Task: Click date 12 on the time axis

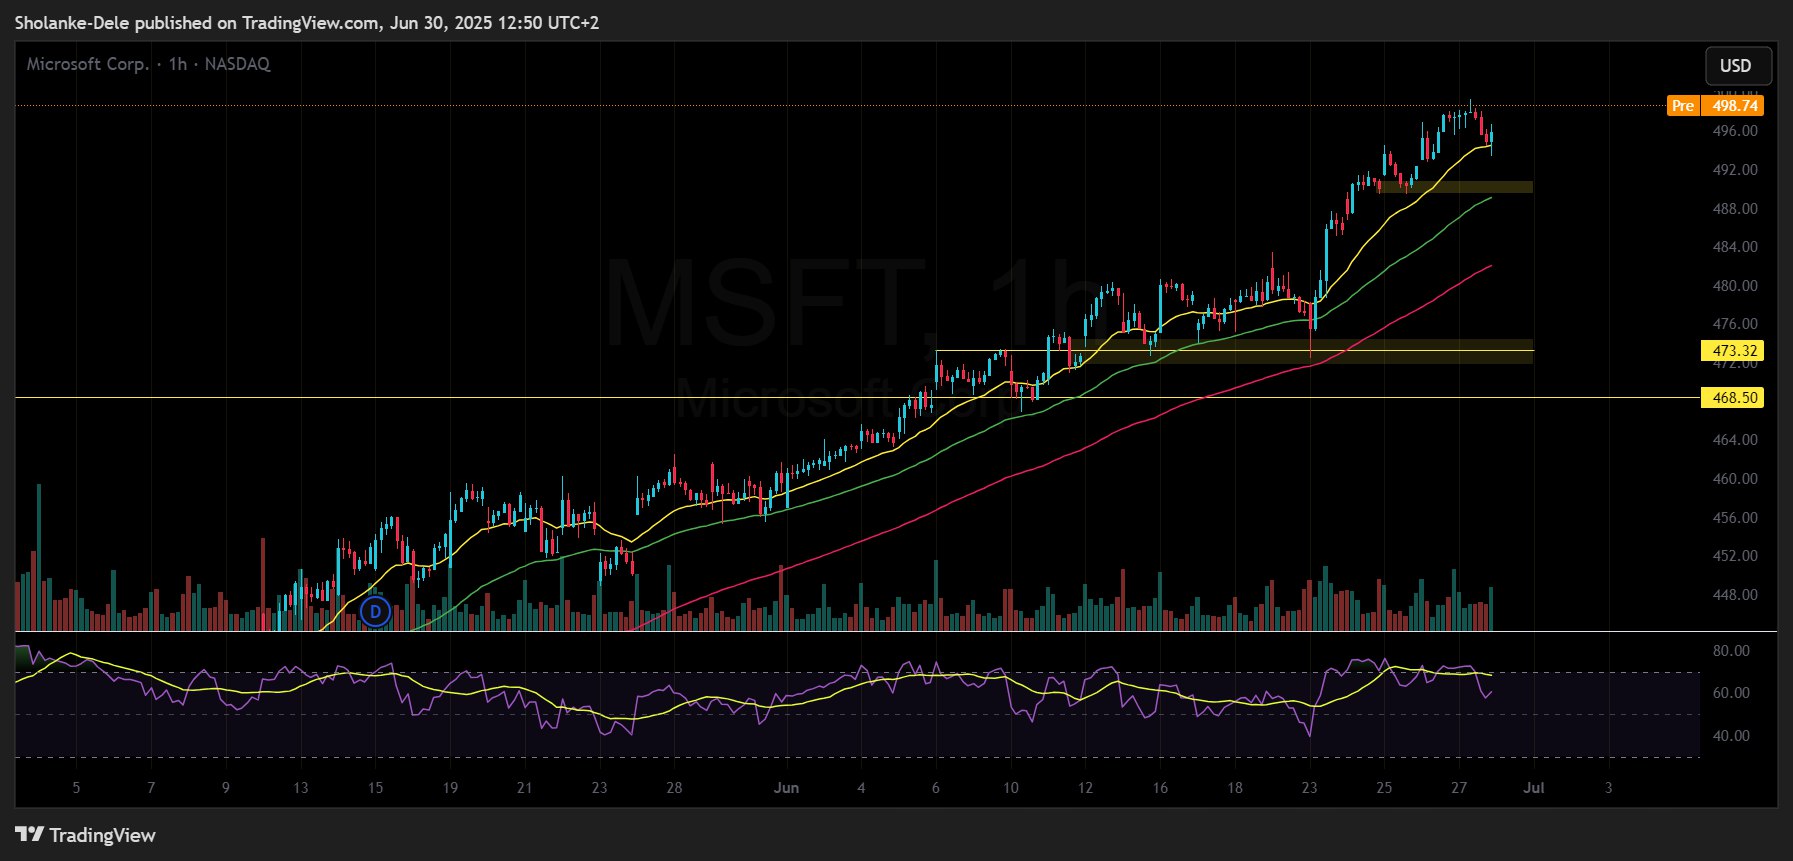Action: point(1085,788)
